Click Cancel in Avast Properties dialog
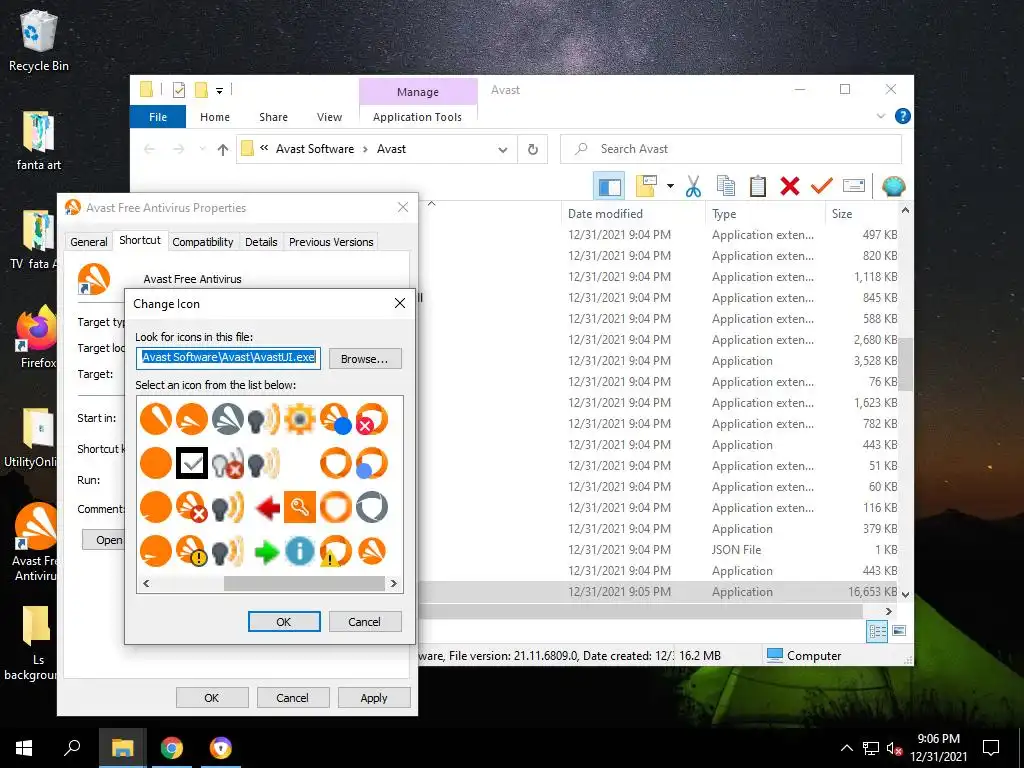The image size is (1024, 768). (x=293, y=697)
